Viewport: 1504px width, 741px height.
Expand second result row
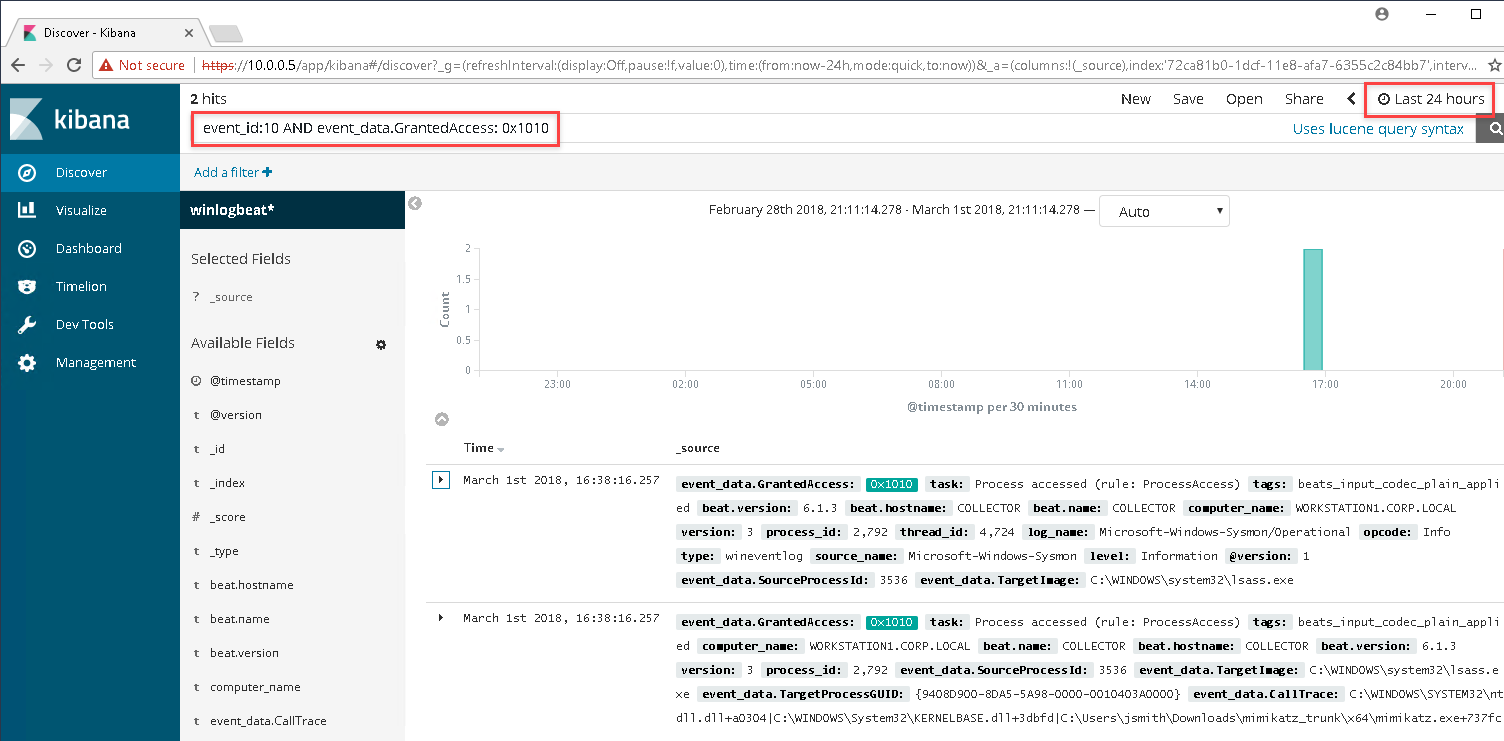[x=440, y=618]
